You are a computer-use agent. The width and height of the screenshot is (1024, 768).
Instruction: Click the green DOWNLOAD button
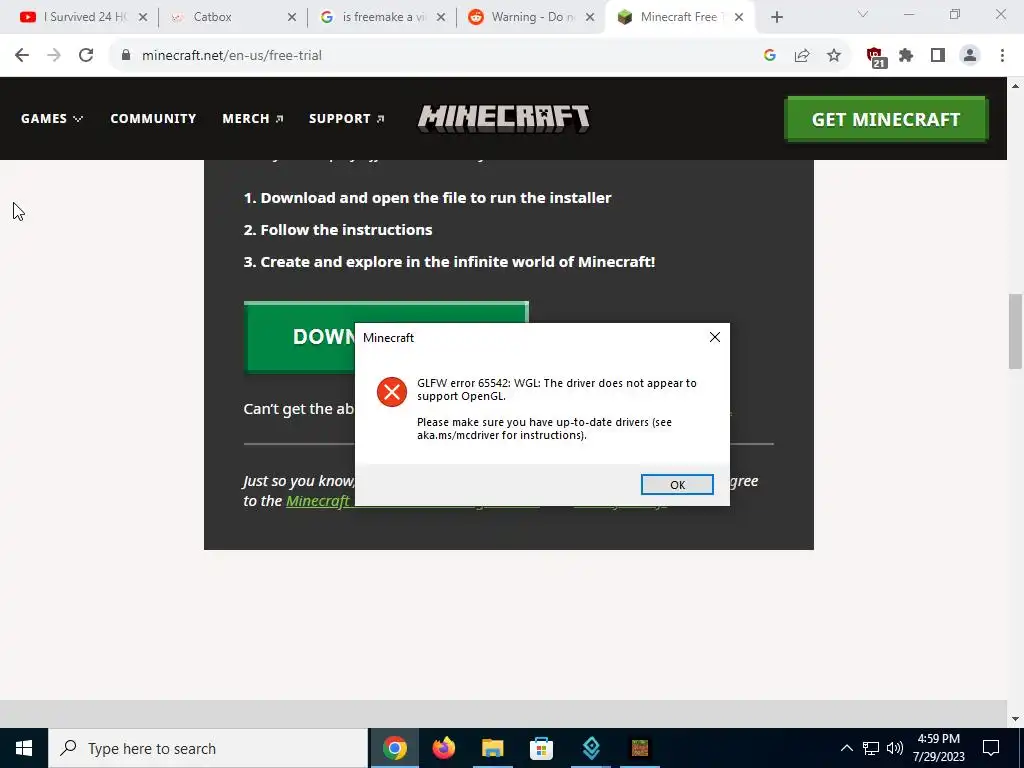coord(300,337)
